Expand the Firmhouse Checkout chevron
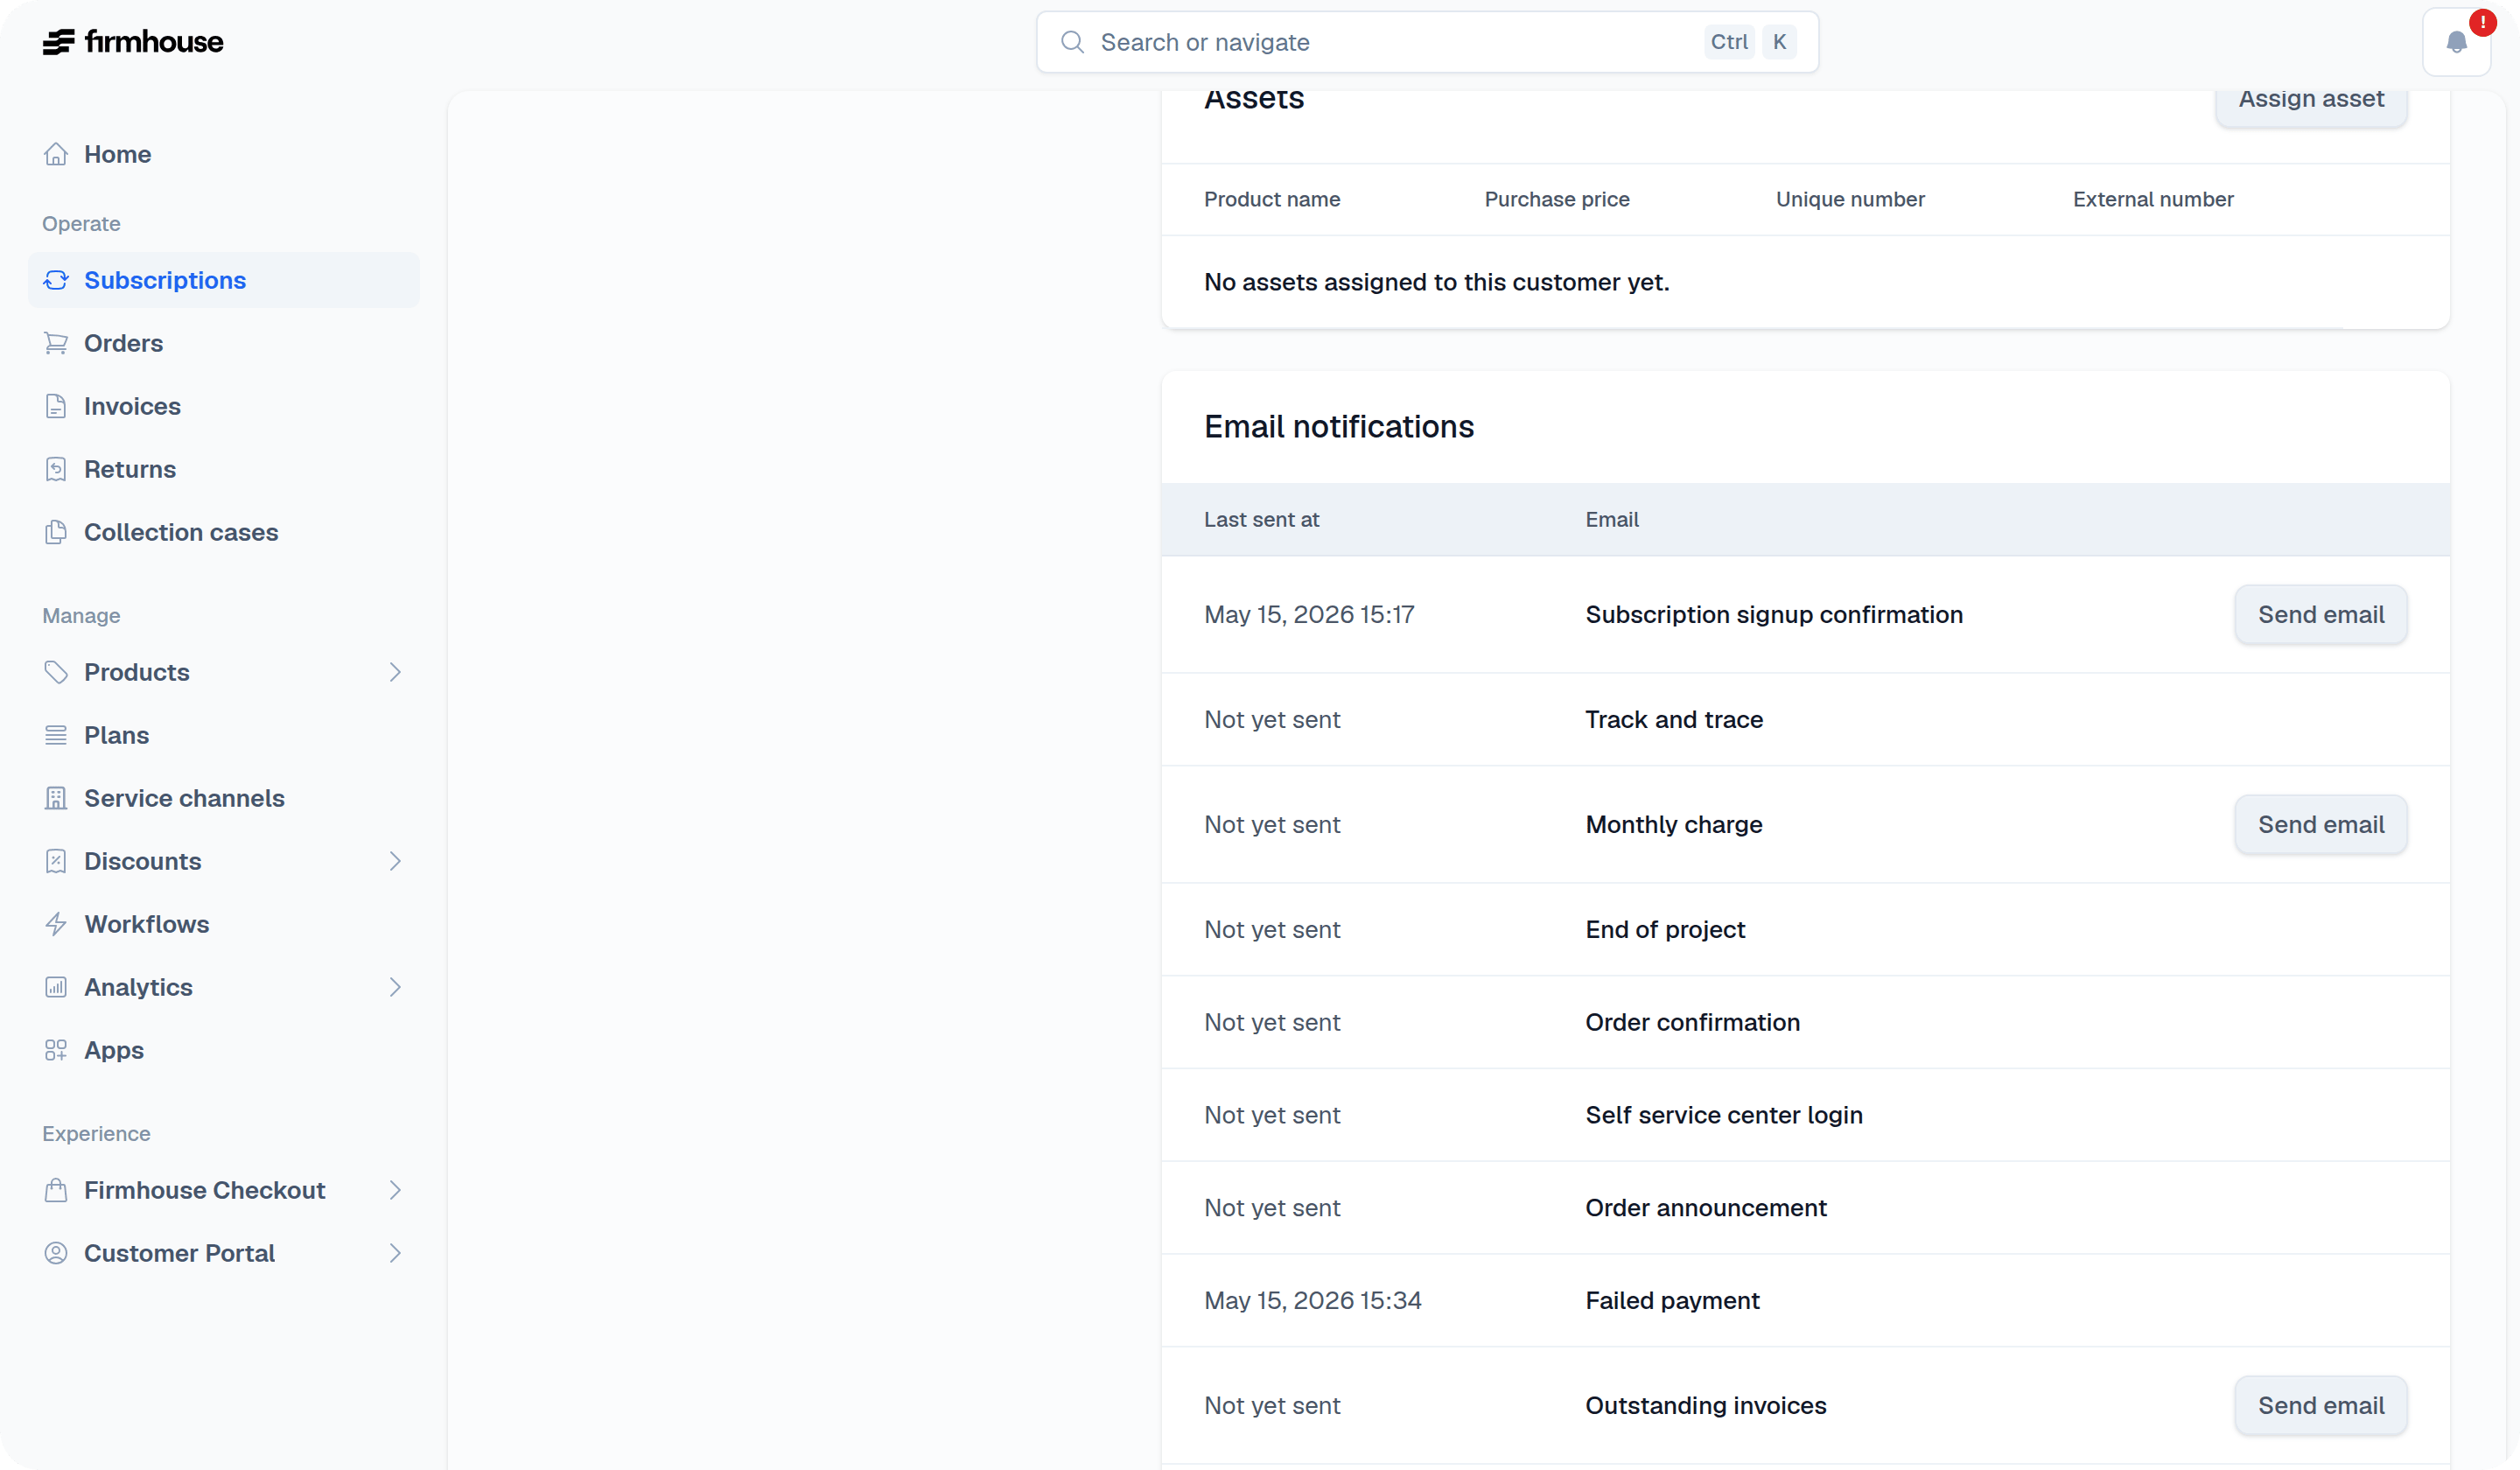The image size is (2520, 1470). pyautogui.click(x=395, y=1190)
